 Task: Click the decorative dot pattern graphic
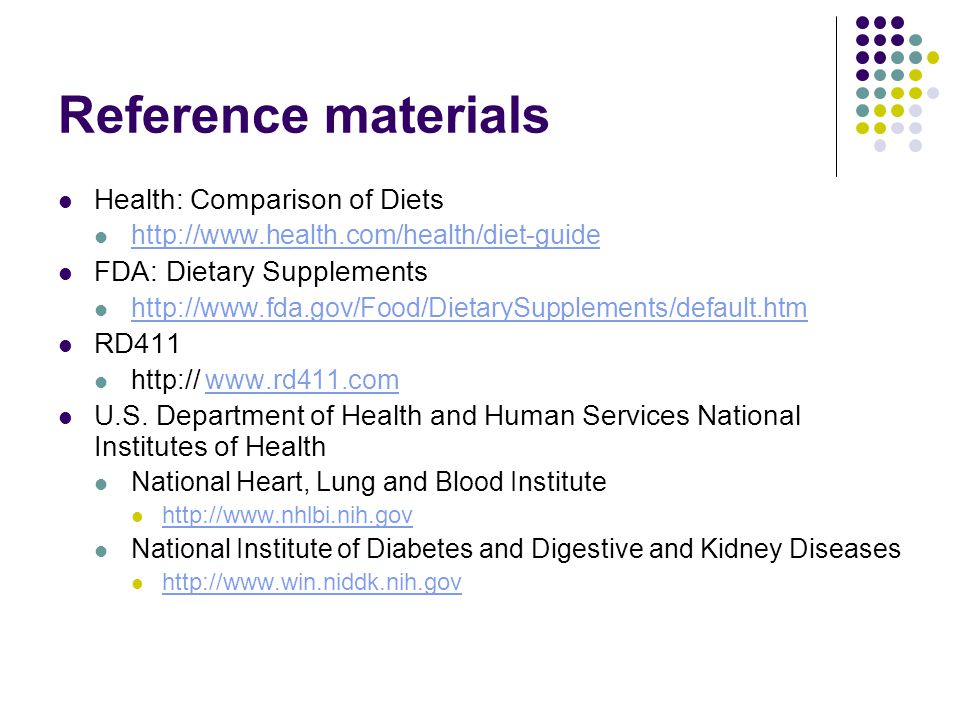pyautogui.click(x=898, y=84)
